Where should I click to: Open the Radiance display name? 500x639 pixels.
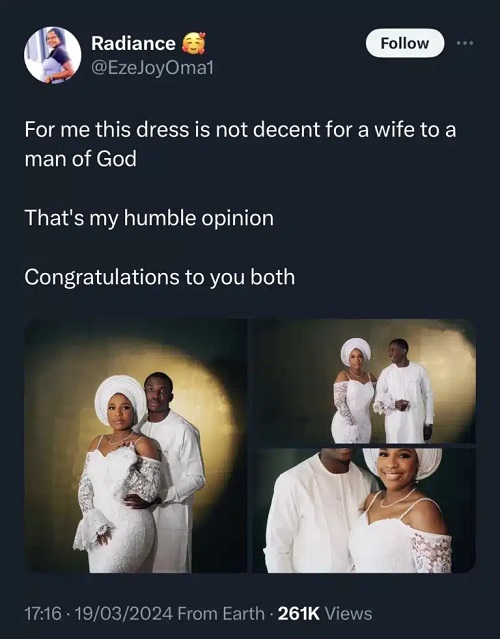(133, 43)
